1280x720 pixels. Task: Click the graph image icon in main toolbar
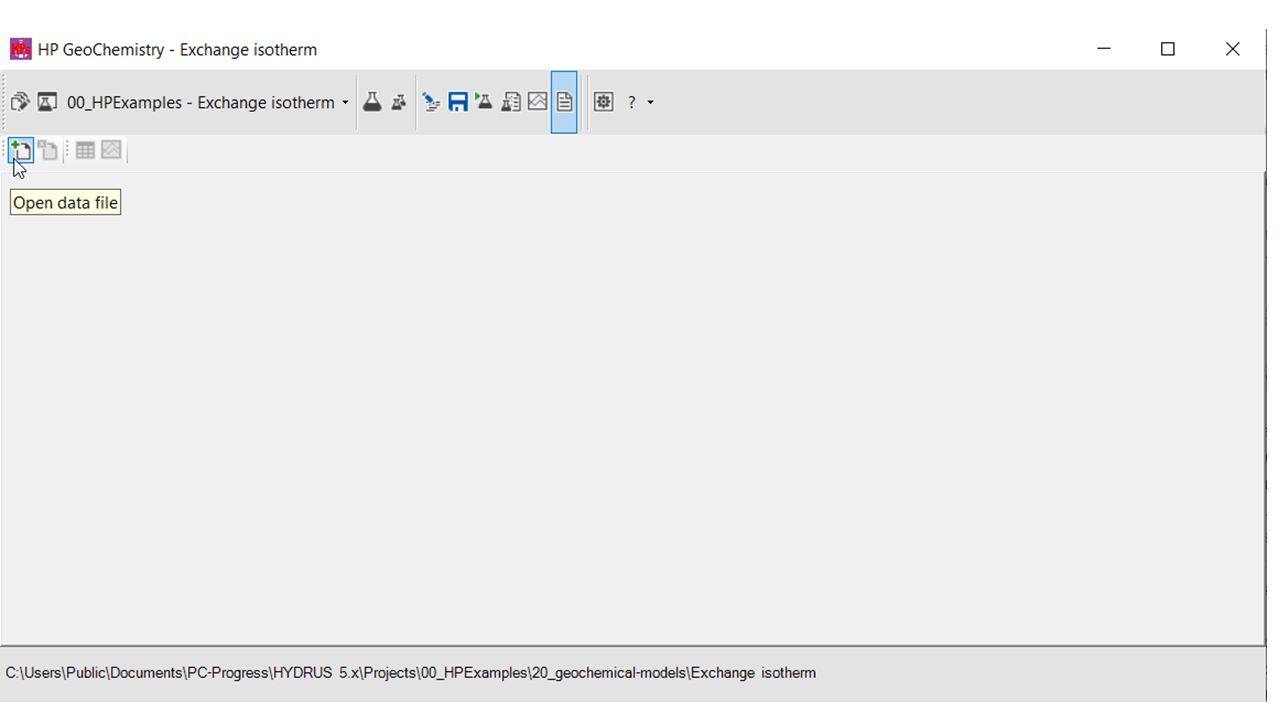point(537,102)
